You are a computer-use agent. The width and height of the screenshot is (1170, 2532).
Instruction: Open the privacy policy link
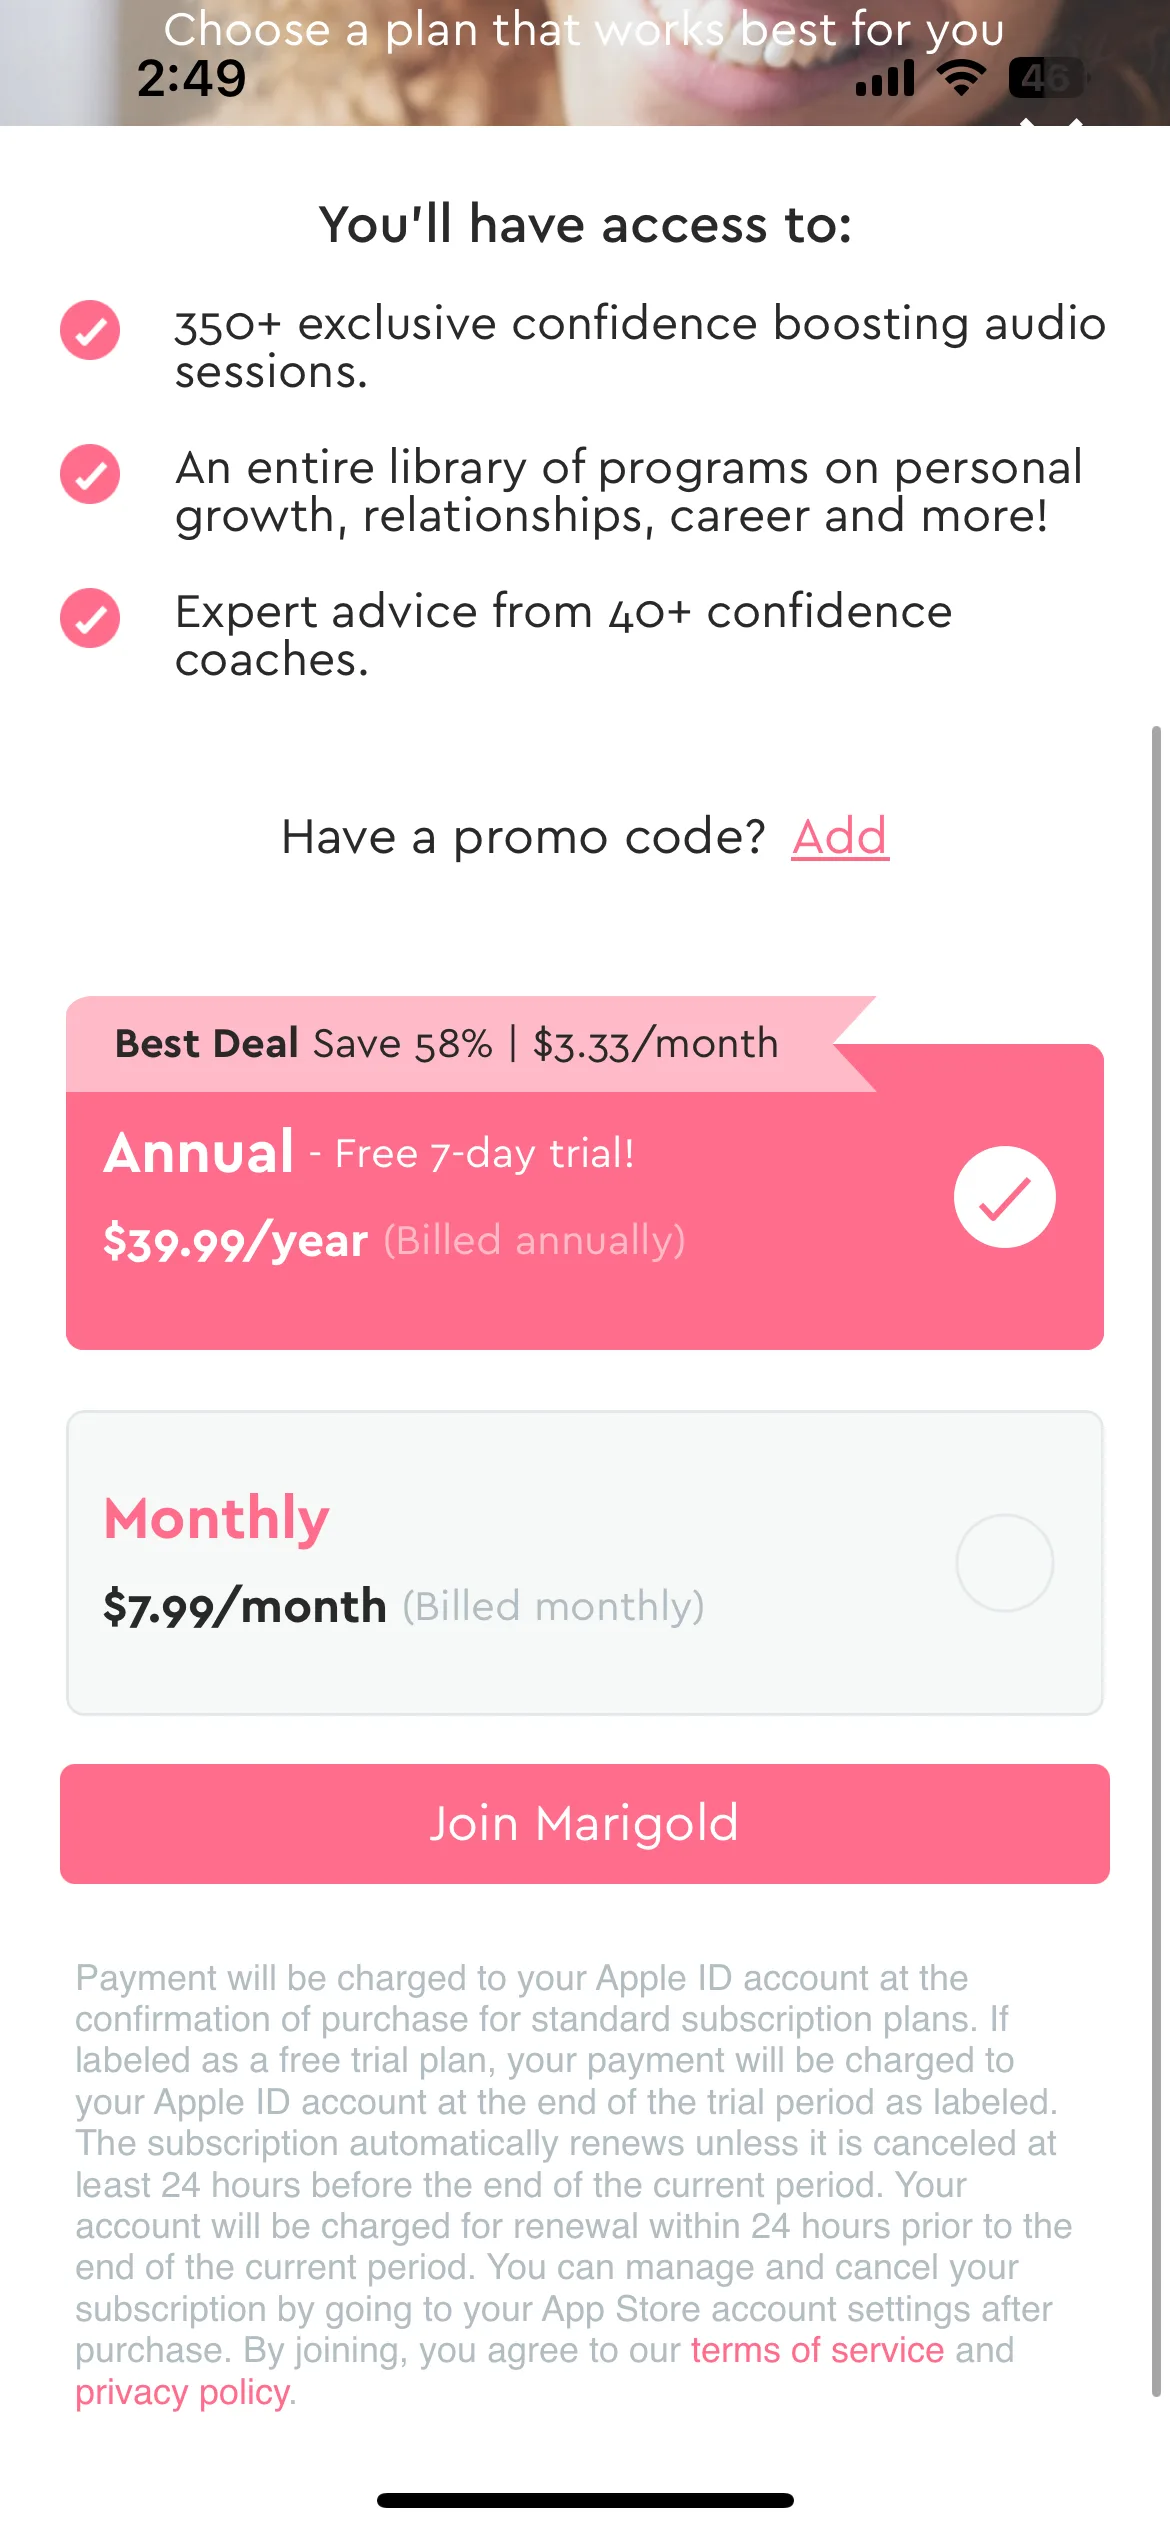tap(183, 2392)
